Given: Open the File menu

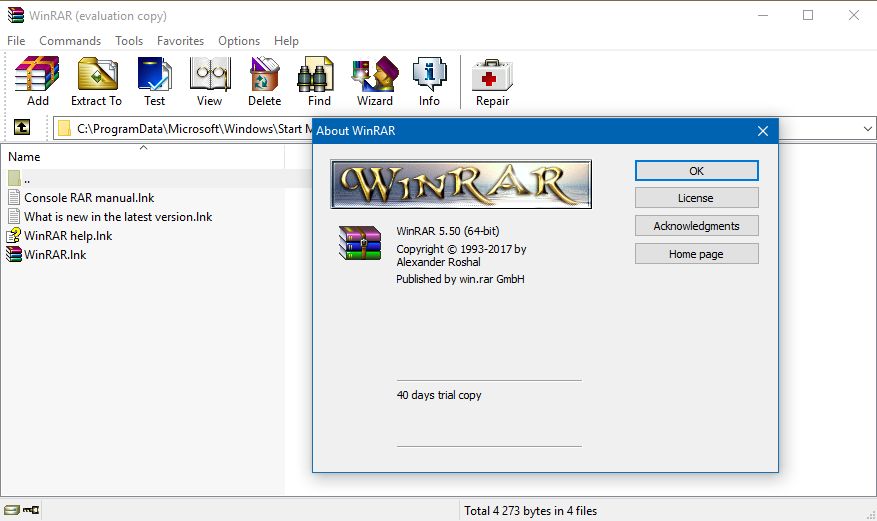Looking at the screenshot, I should [16, 41].
